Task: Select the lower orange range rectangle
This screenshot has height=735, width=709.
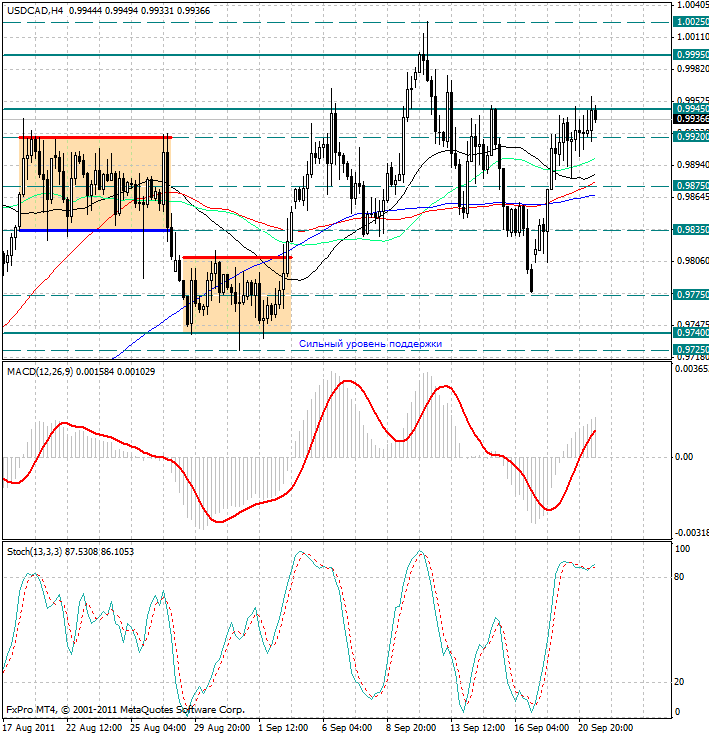Action: click(x=237, y=295)
